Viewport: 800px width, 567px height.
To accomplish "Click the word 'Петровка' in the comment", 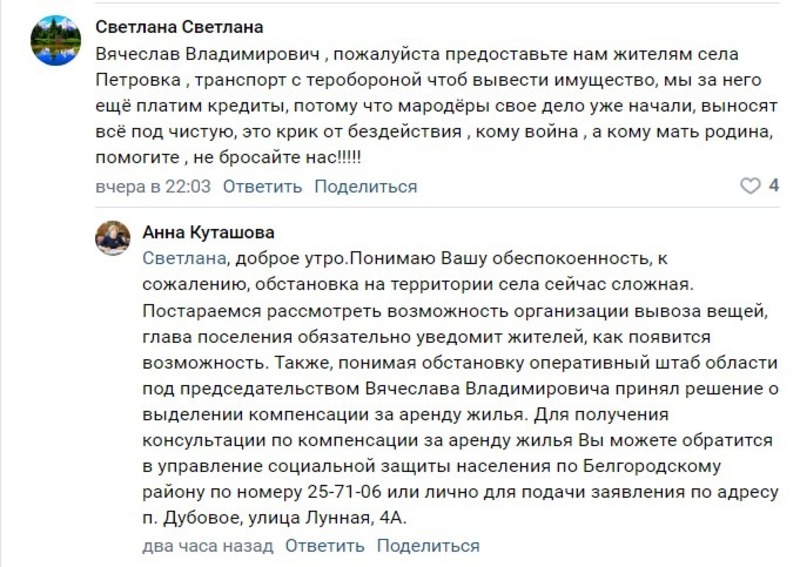I will coord(138,80).
